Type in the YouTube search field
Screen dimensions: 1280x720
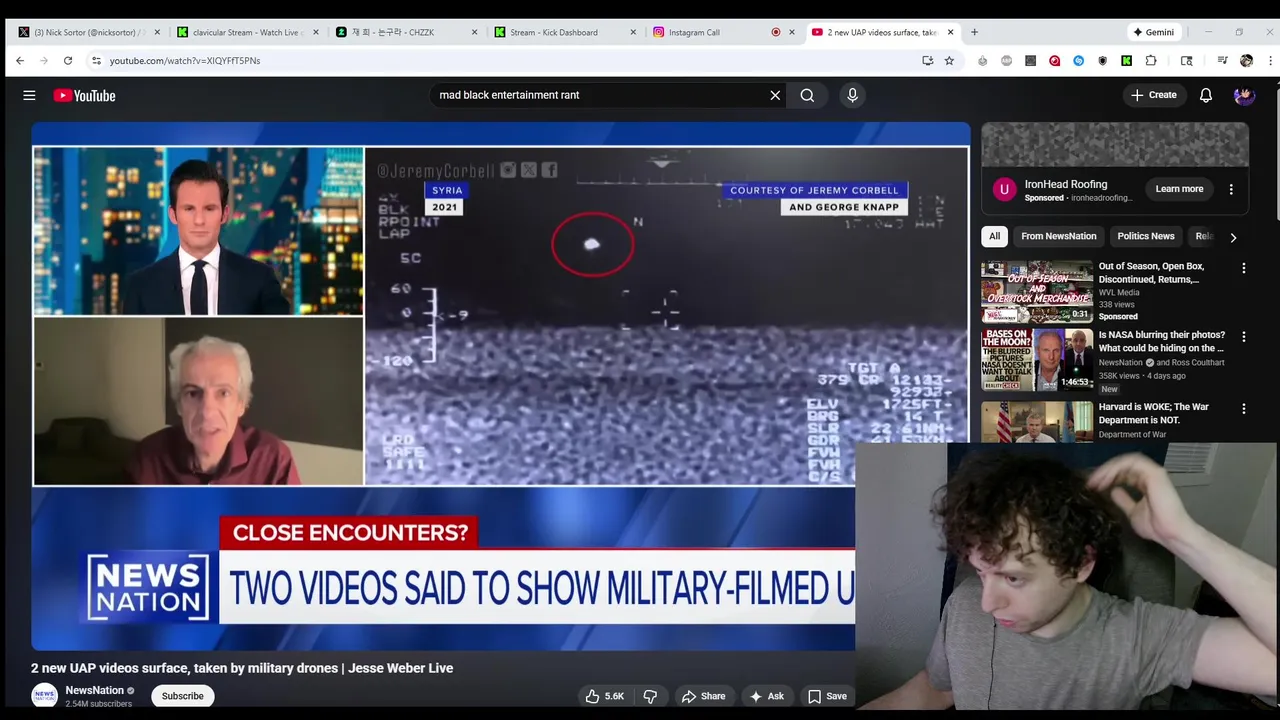coord(598,95)
